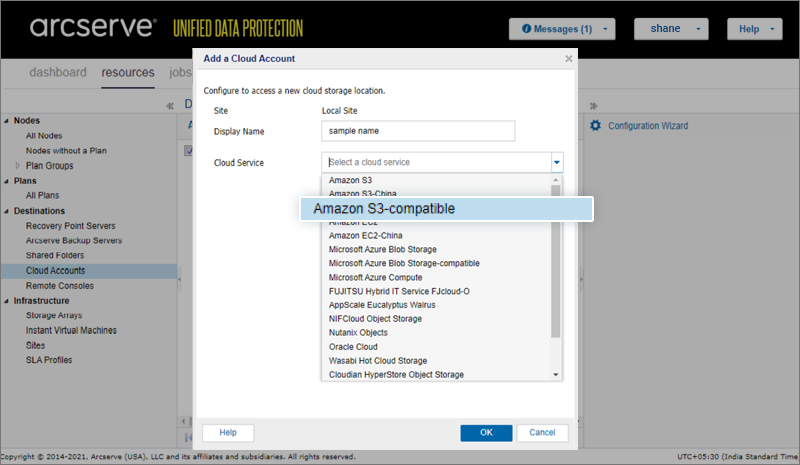Click the dialog Help button
The image size is (800, 465).
click(x=228, y=433)
